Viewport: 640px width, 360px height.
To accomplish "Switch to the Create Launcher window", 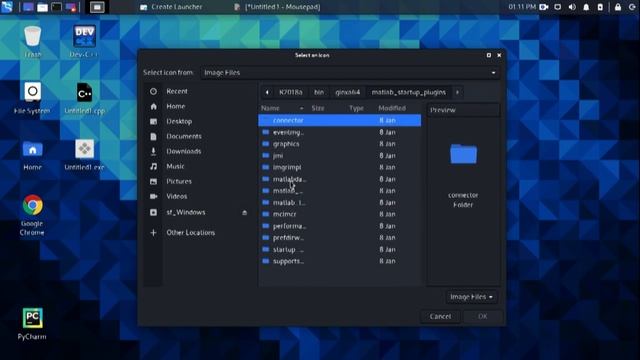I will tap(171, 7).
